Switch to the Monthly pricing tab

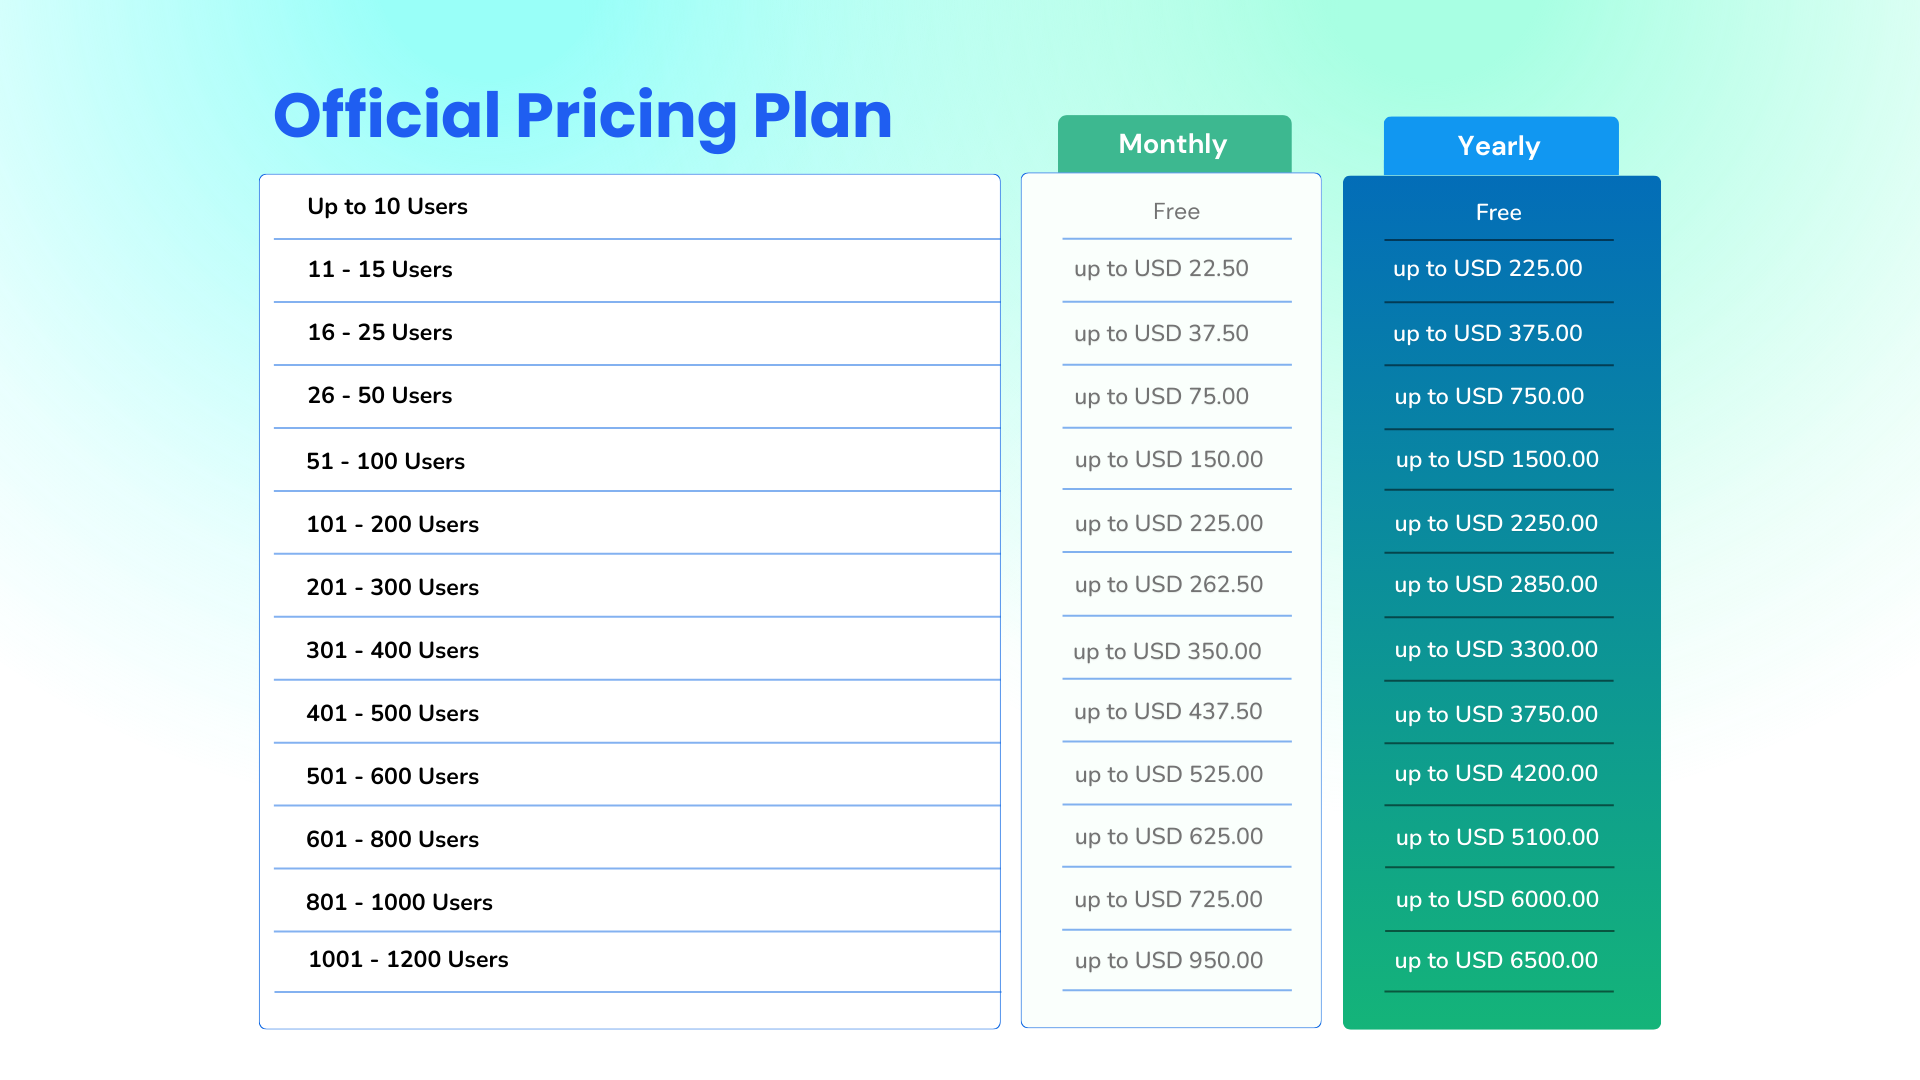(x=1173, y=145)
